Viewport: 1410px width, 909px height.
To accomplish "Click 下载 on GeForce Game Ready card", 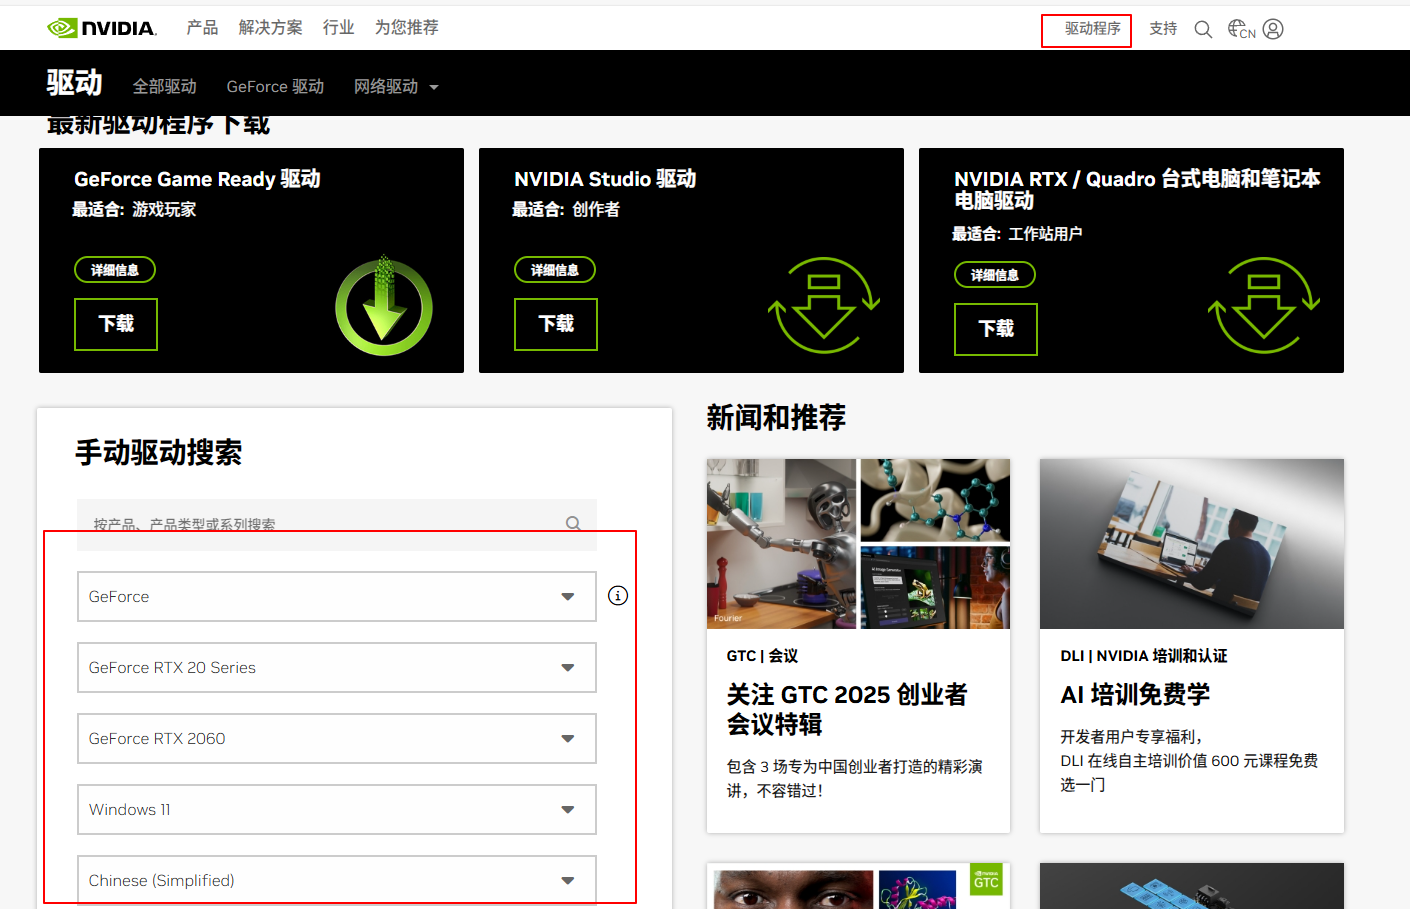I will (116, 324).
